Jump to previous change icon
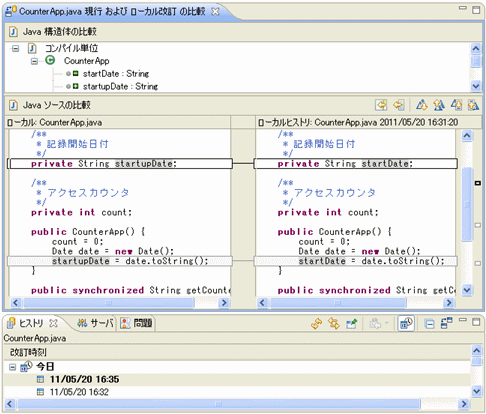This screenshot has height=414, width=486. coord(473,105)
